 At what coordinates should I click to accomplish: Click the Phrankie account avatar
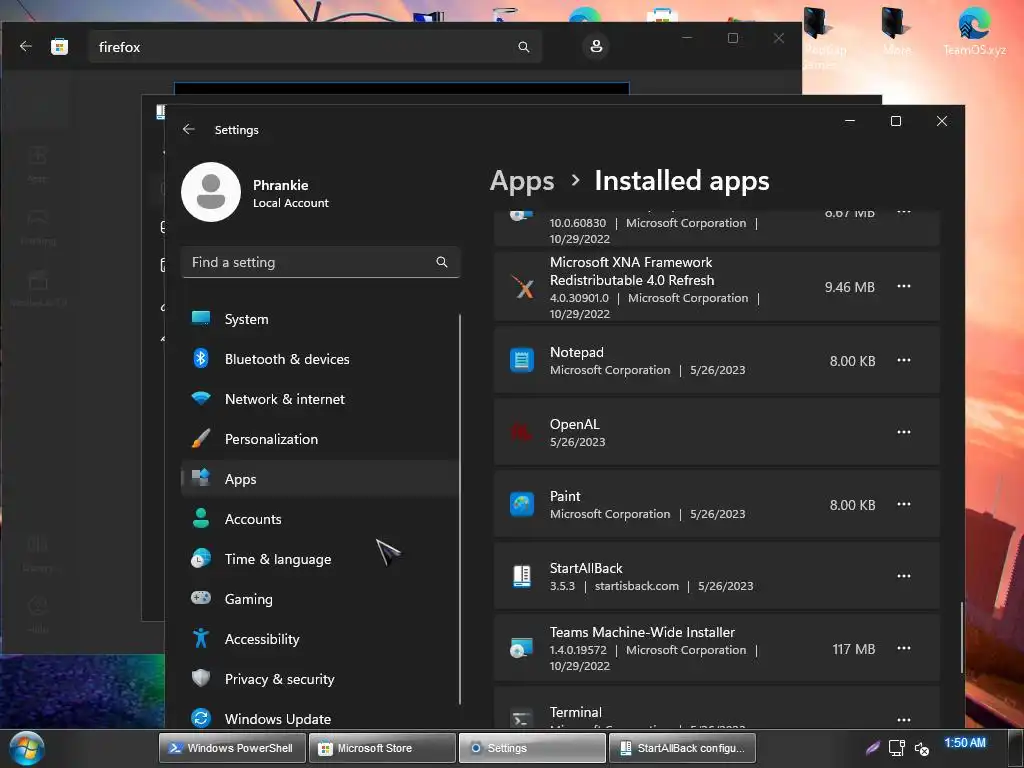point(211,192)
